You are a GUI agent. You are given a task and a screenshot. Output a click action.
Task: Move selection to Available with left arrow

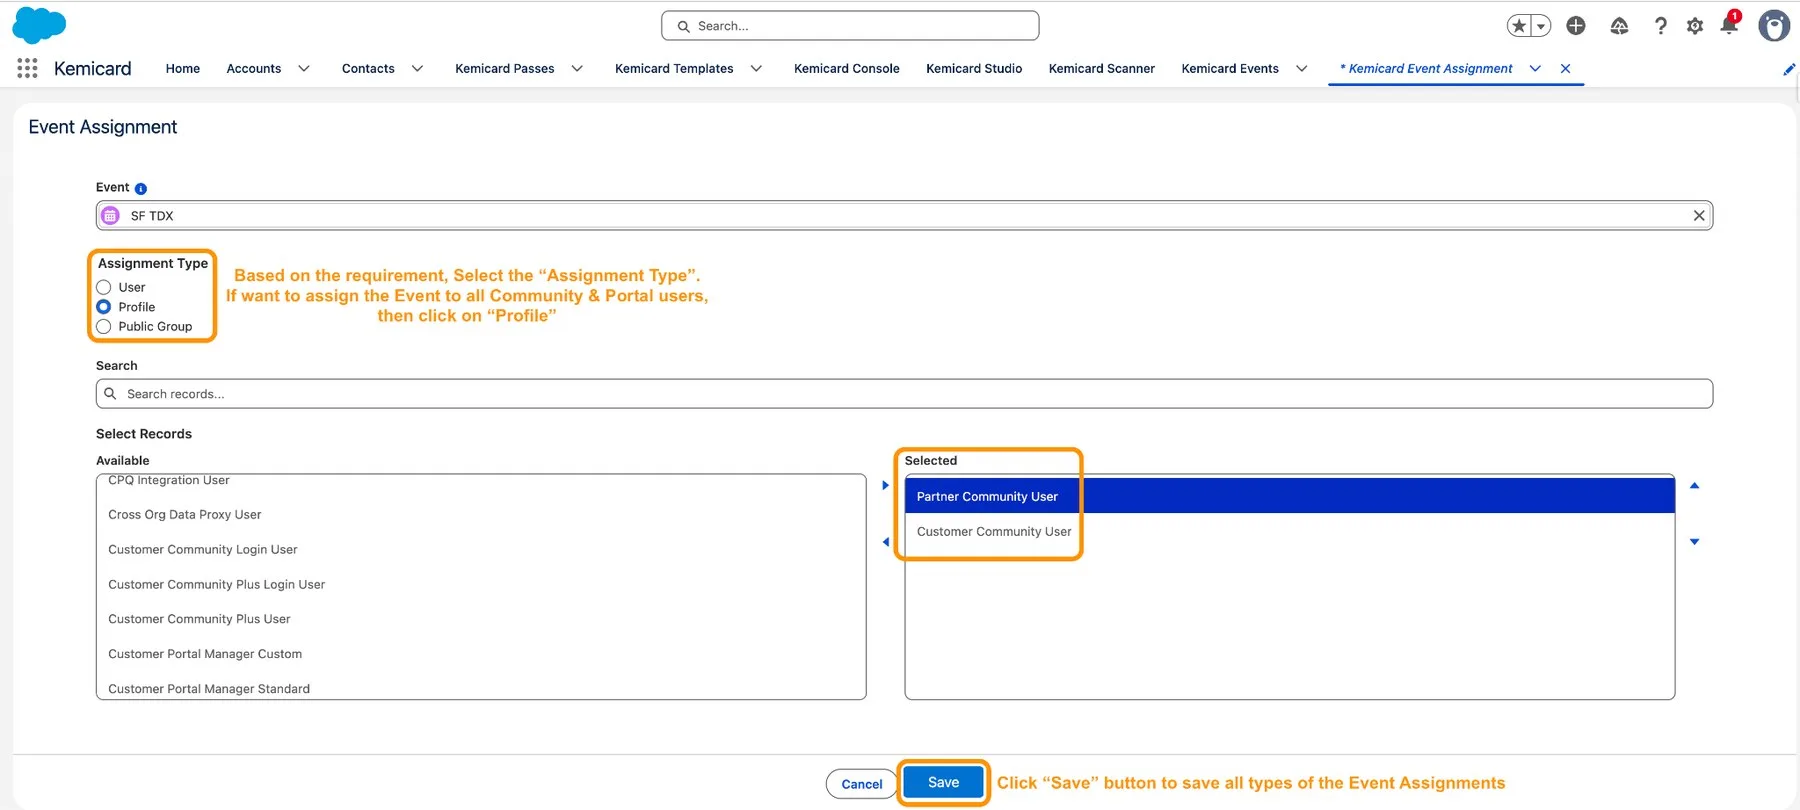[885, 542]
